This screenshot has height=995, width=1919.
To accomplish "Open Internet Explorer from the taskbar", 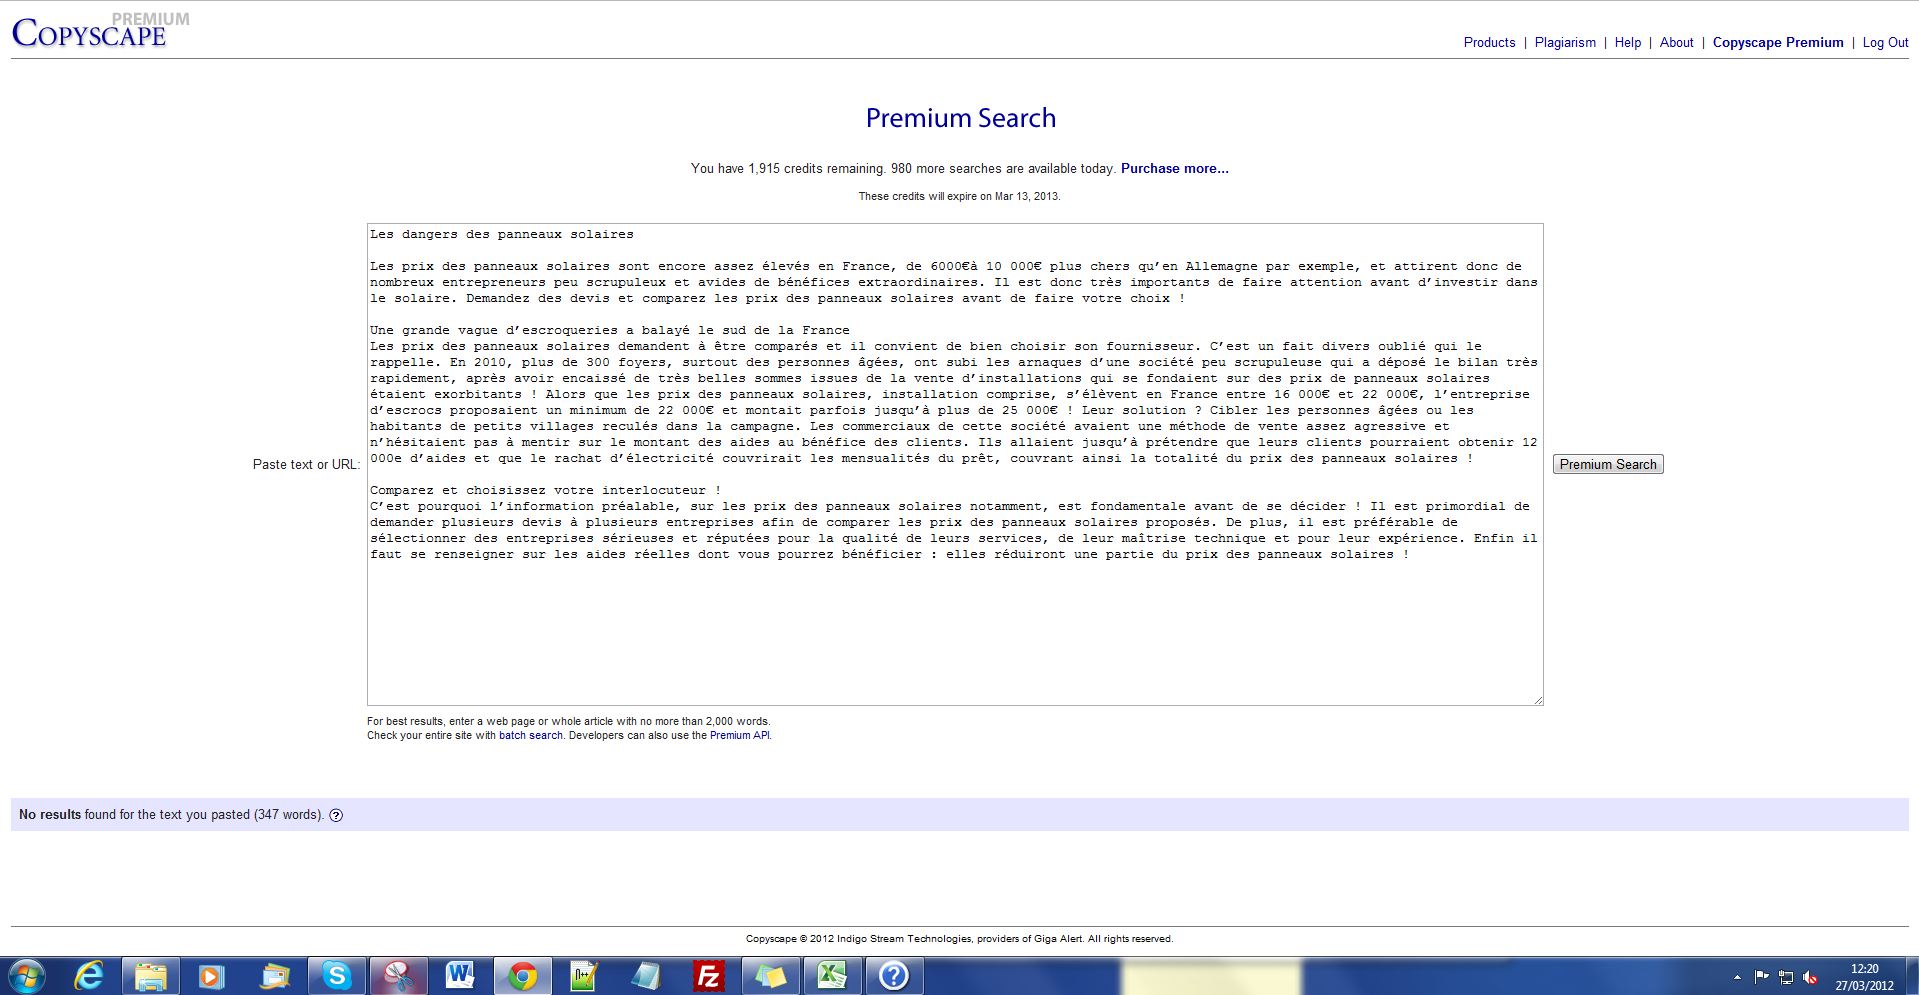I will click(x=89, y=975).
